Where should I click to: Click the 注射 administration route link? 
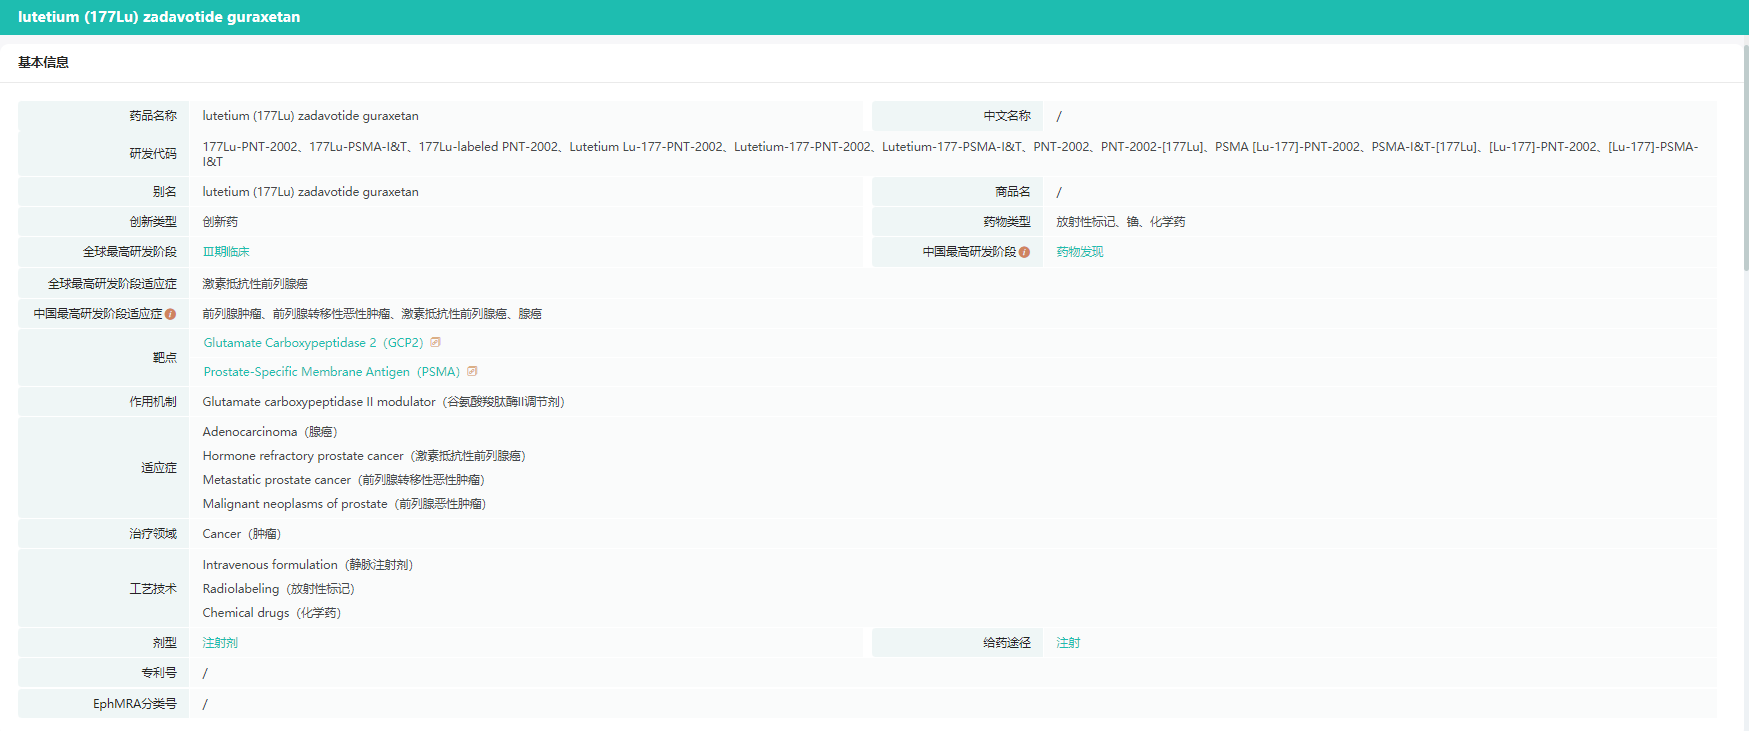pyautogui.click(x=1068, y=643)
